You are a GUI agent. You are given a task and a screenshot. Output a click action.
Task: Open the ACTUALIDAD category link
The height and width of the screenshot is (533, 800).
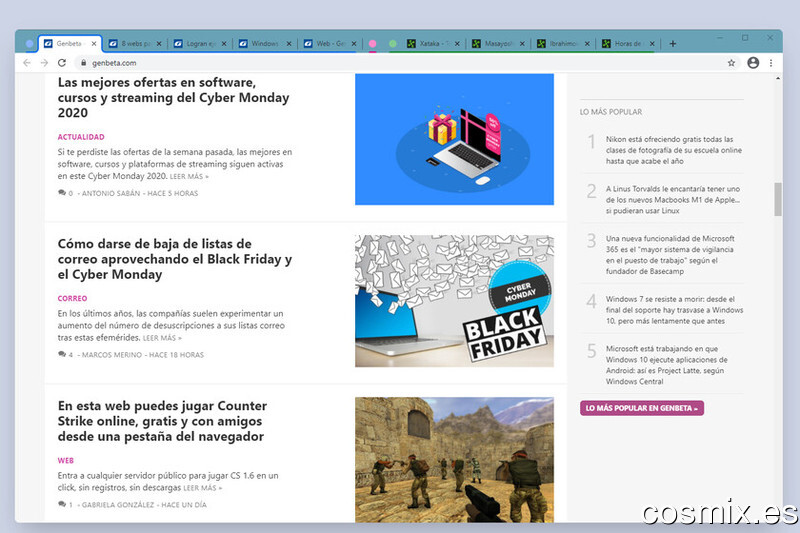81,137
